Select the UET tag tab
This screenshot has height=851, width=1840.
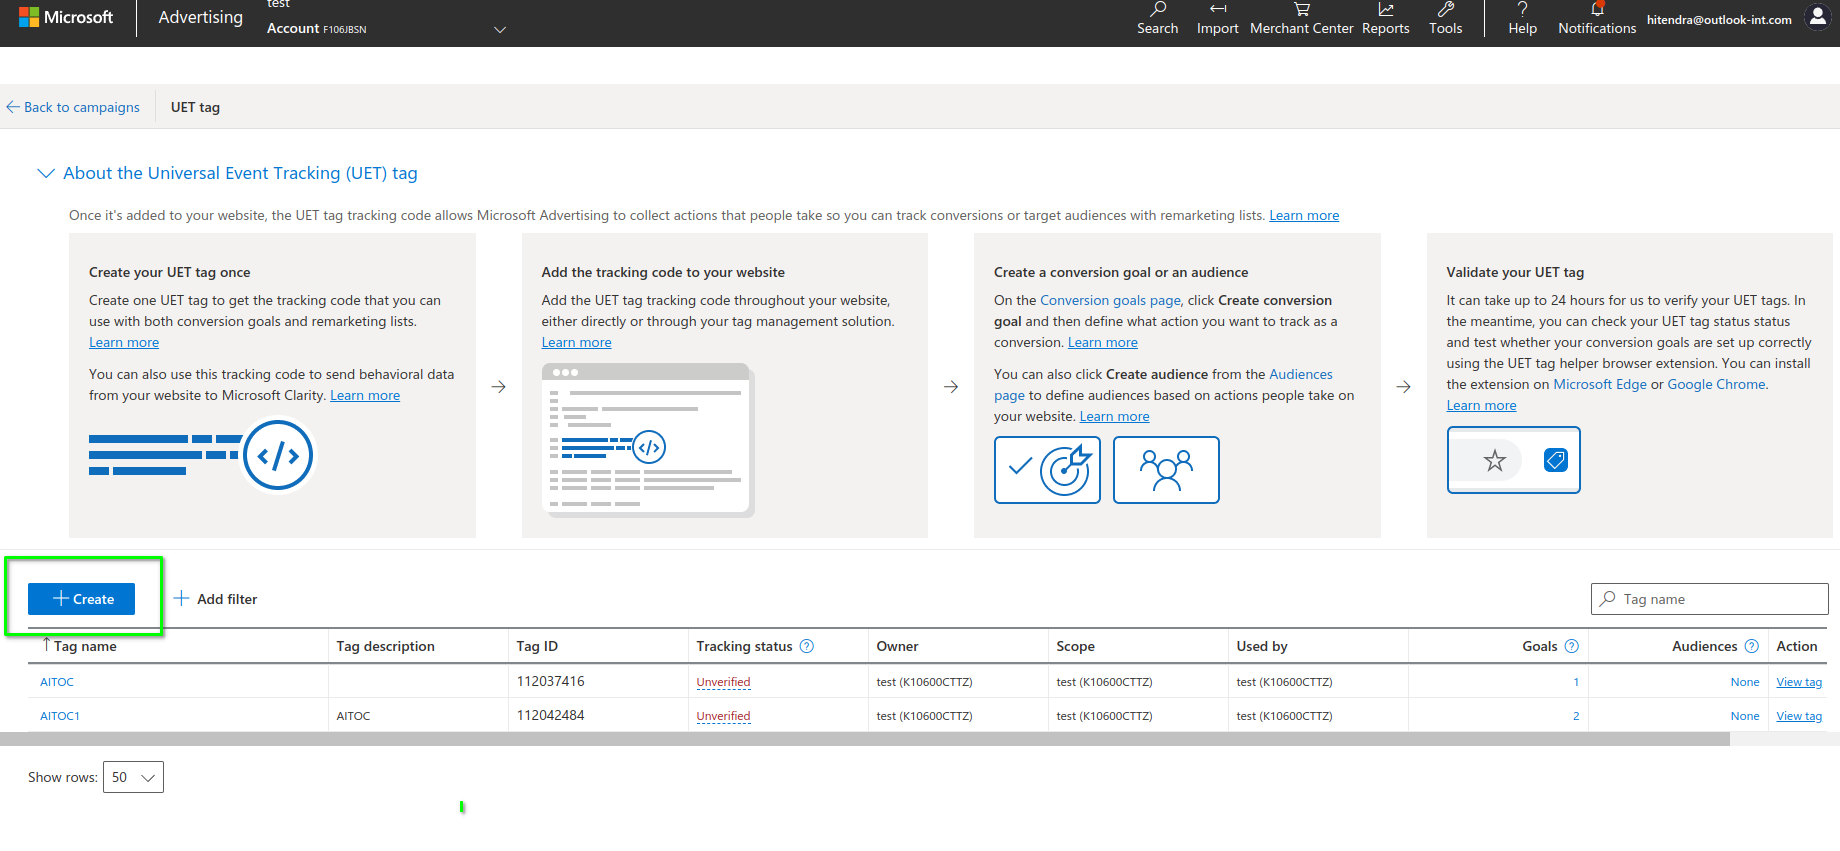(x=195, y=107)
